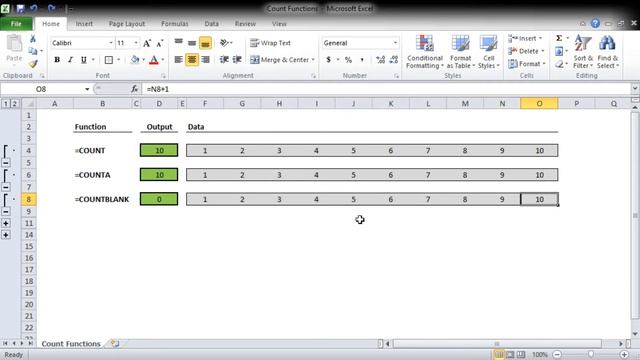This screenshot has width=640, height=360.
Task: Switch to the Formulas tab
Action: click(175, 24)
